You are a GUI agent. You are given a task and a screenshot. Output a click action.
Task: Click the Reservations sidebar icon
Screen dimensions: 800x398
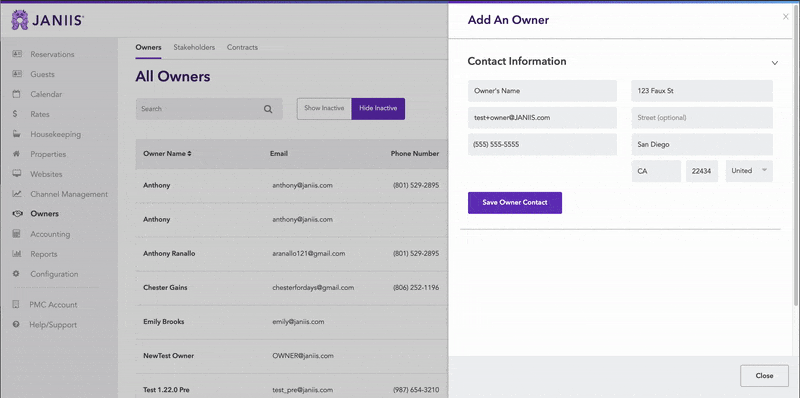[x=17, y=54]
